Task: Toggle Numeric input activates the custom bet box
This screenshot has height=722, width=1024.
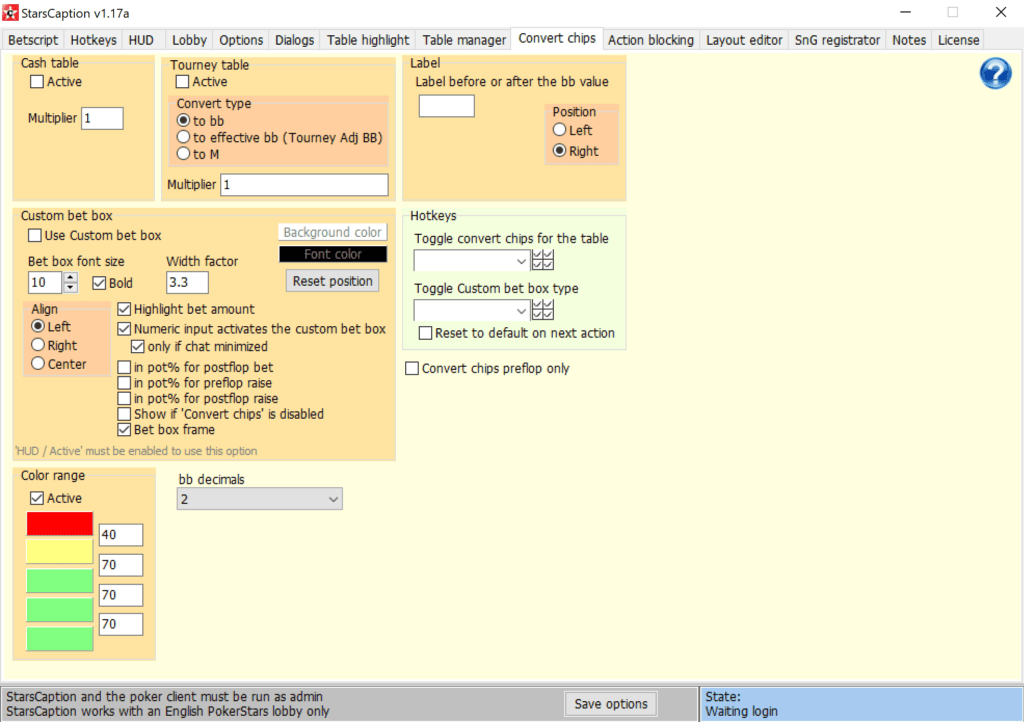Action: pos(124,329)
